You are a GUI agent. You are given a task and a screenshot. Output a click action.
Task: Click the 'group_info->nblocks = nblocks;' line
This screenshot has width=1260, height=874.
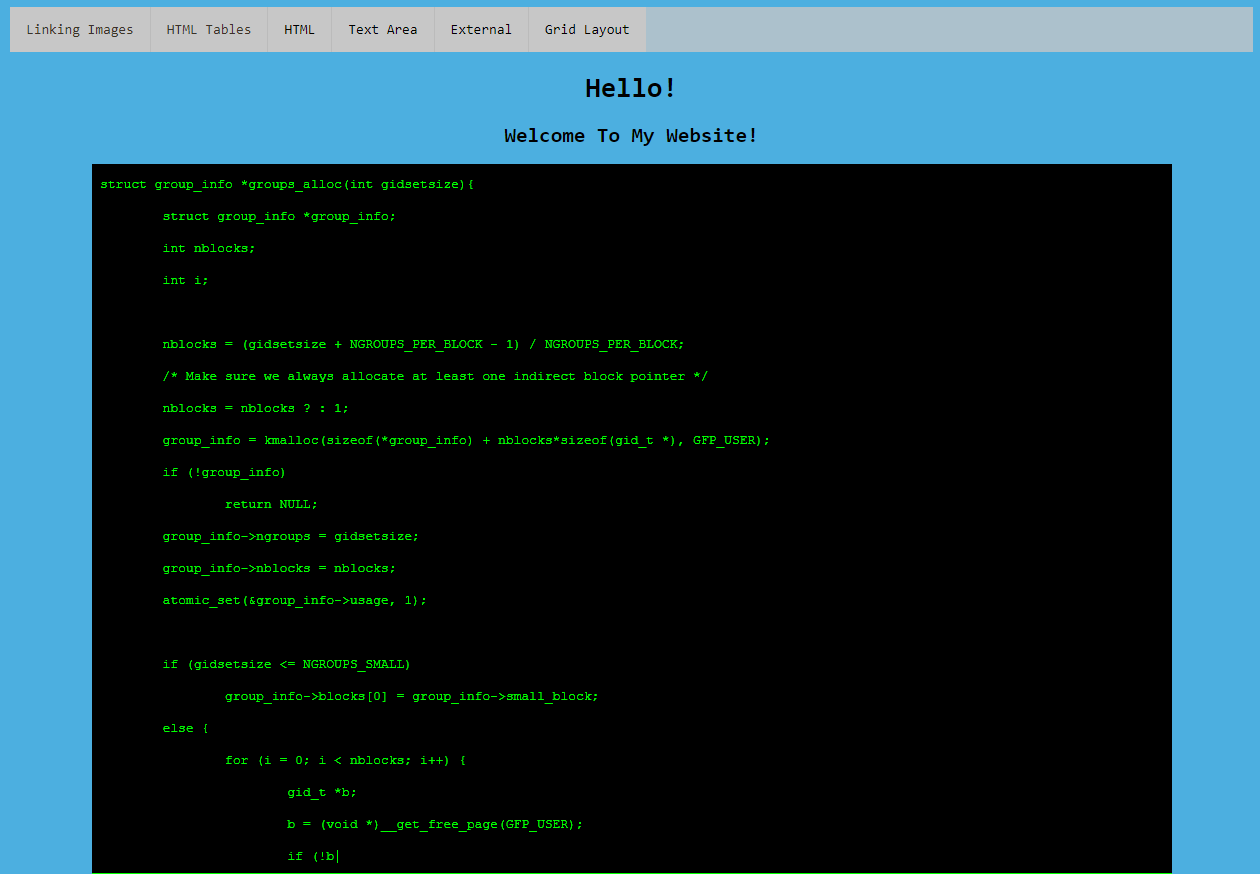coord(279,568)
